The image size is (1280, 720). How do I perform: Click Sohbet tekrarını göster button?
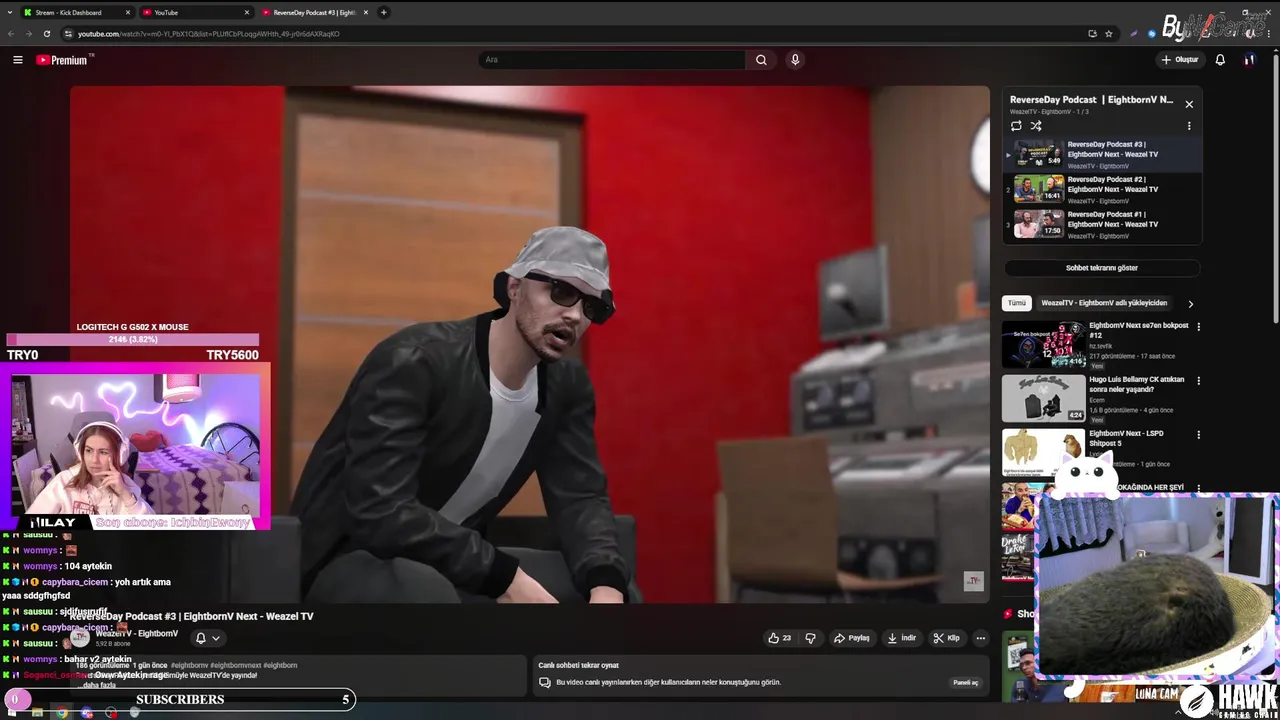[1102, 268]
